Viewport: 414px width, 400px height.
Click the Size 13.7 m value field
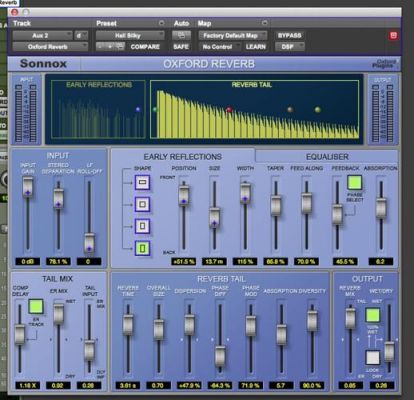[x=214, y=261]
